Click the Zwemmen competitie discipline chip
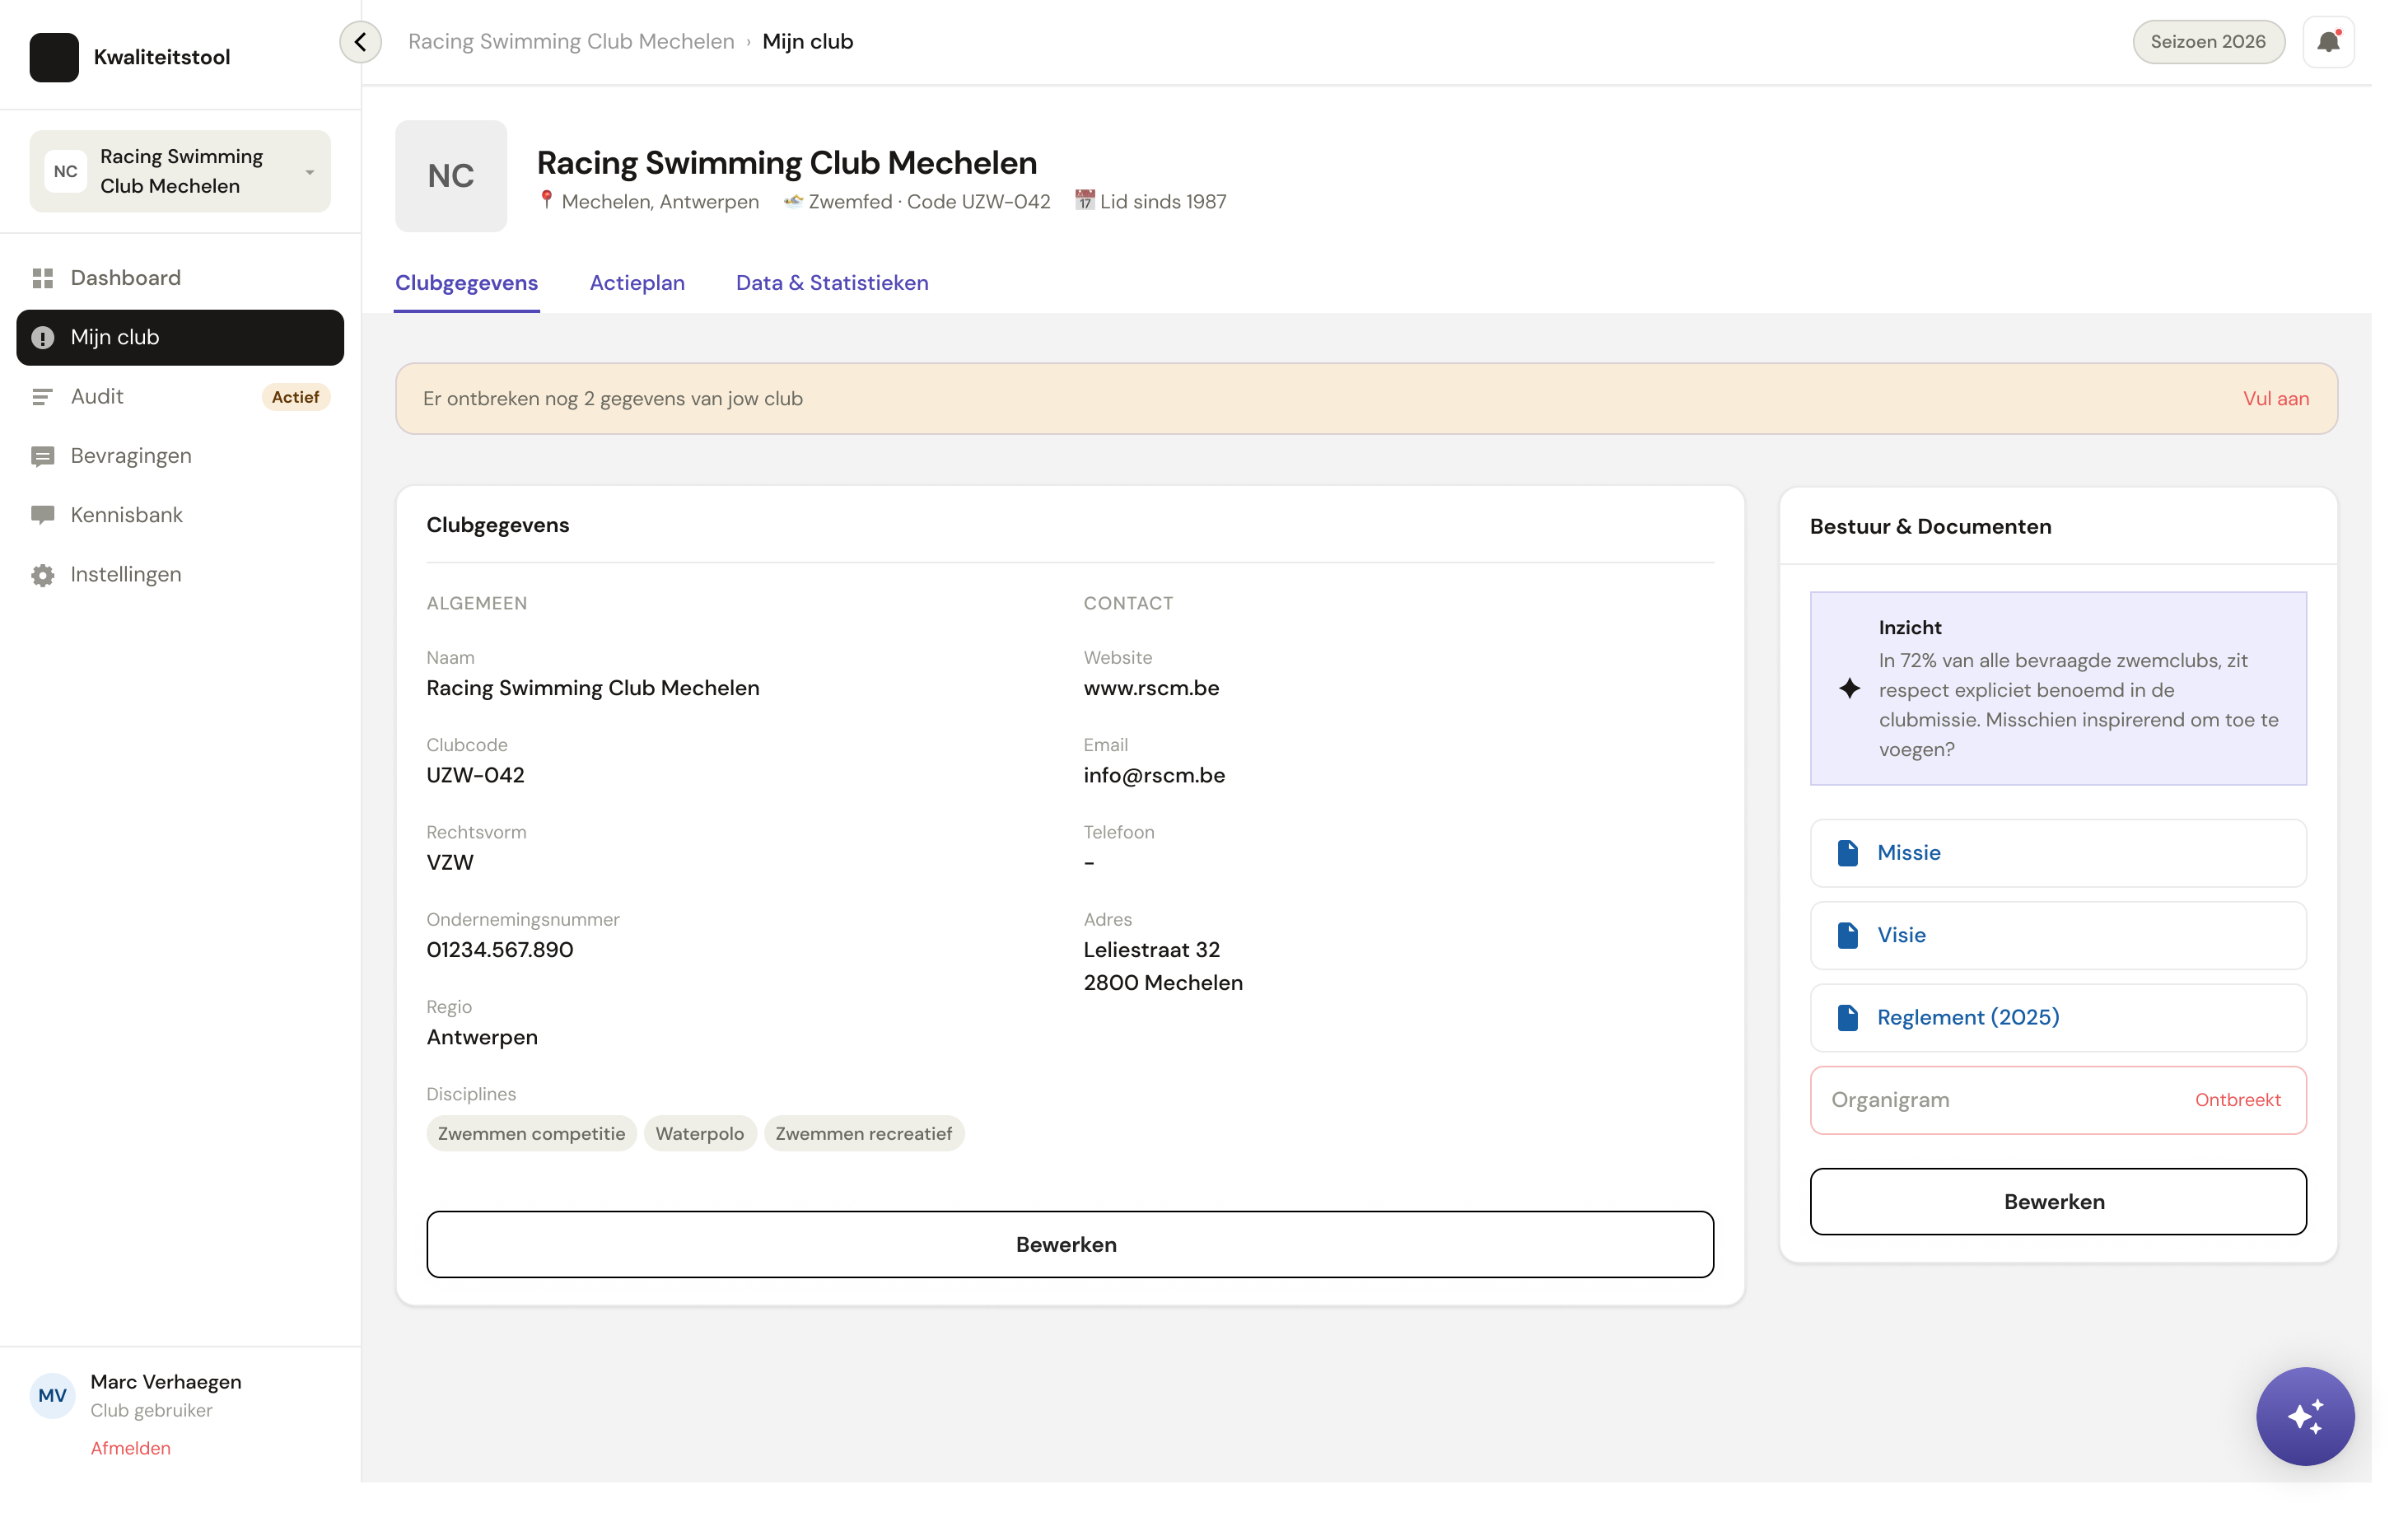 click(x=531, y=1133)
